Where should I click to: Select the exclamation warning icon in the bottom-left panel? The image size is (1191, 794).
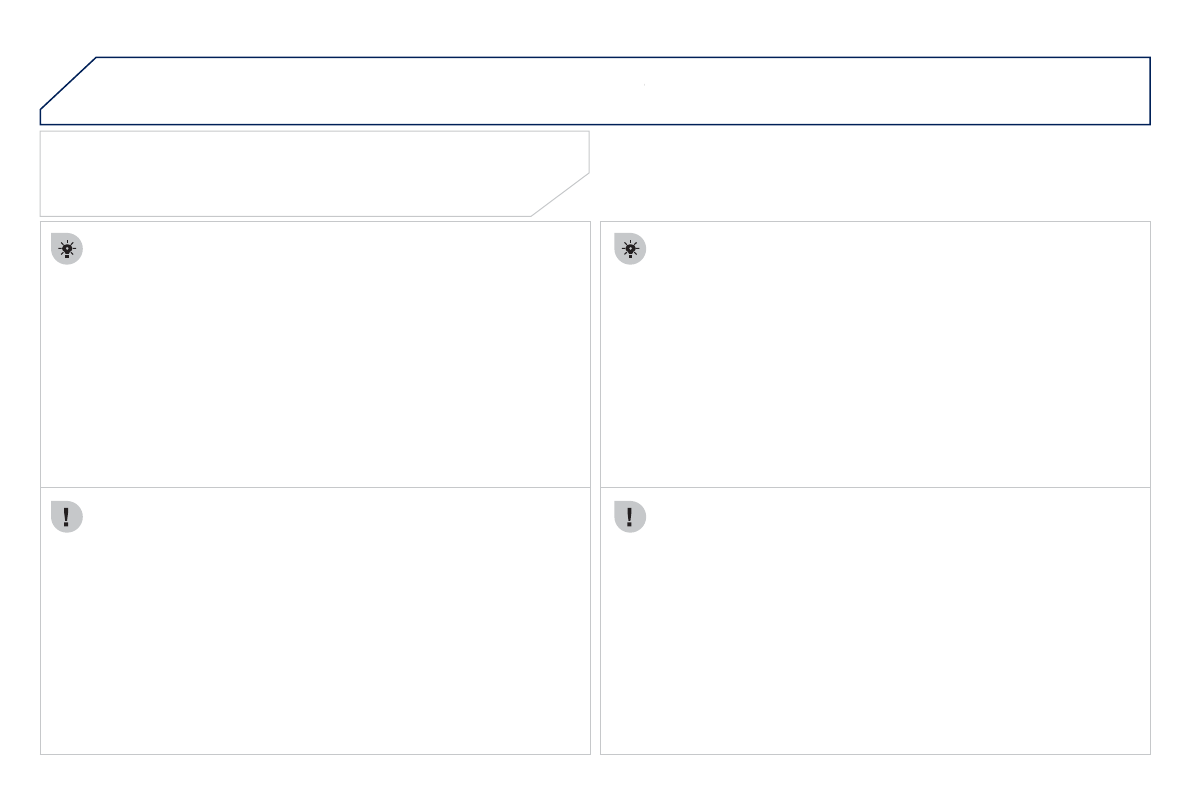tap(68, 516)
